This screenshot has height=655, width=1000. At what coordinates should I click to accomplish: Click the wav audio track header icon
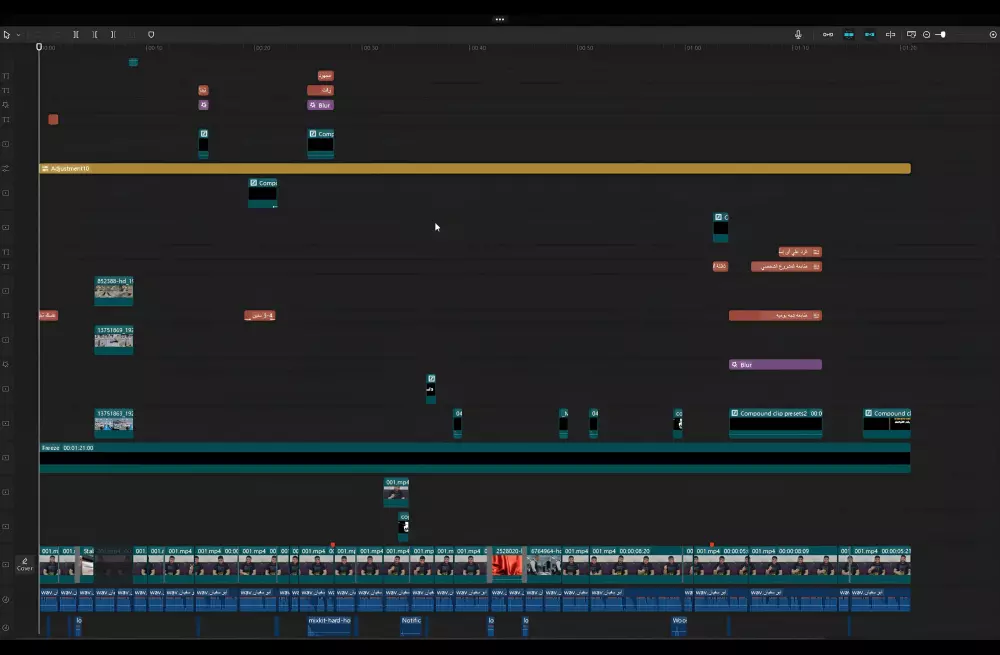[6, 600]
